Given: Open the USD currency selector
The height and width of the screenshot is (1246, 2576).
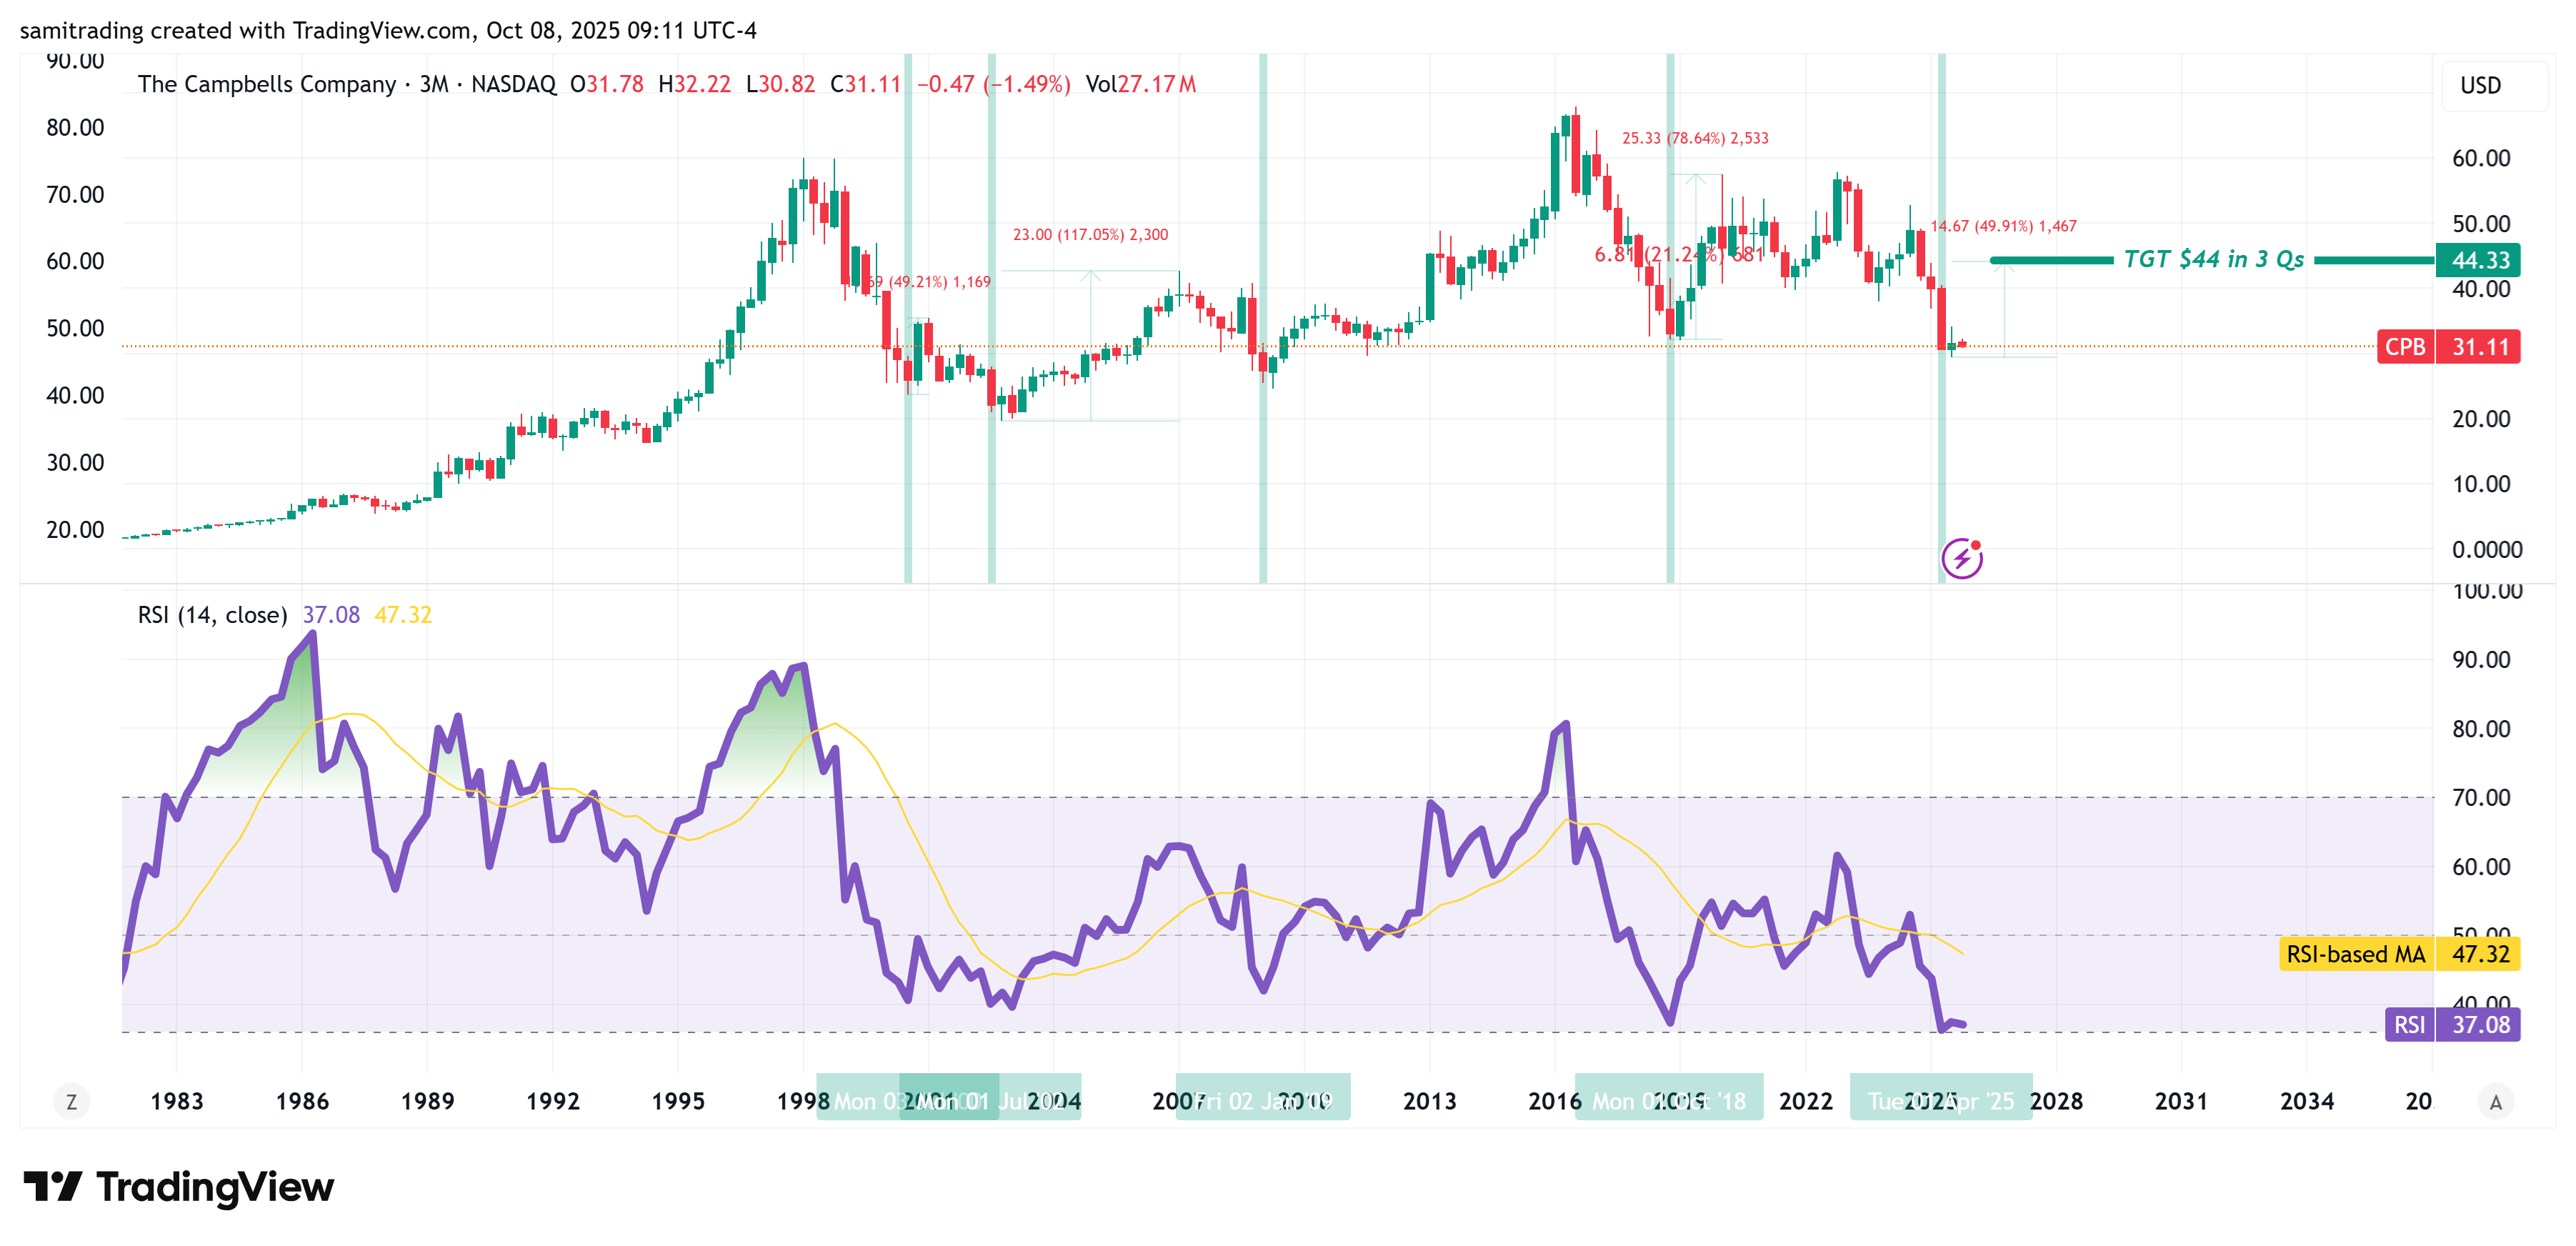Looking at the screenshot, I should pos(2494,85).
